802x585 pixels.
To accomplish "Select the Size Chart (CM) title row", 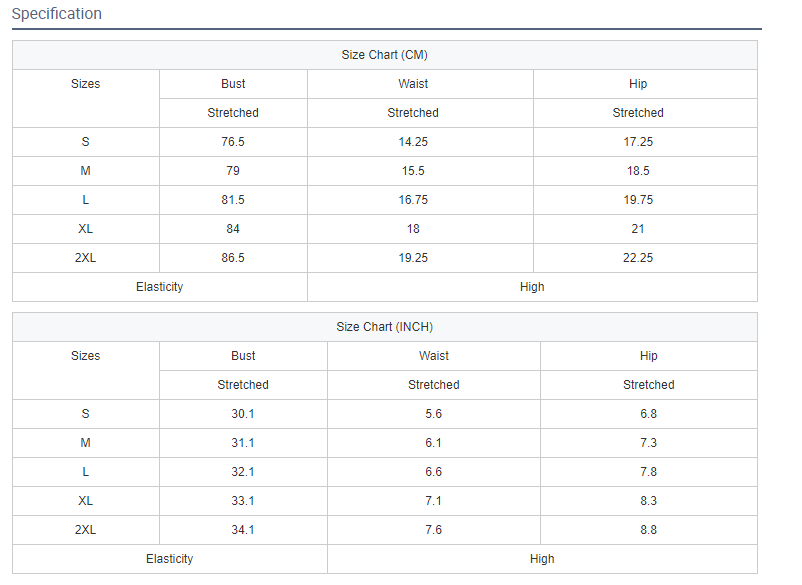I will coord(384,55).
